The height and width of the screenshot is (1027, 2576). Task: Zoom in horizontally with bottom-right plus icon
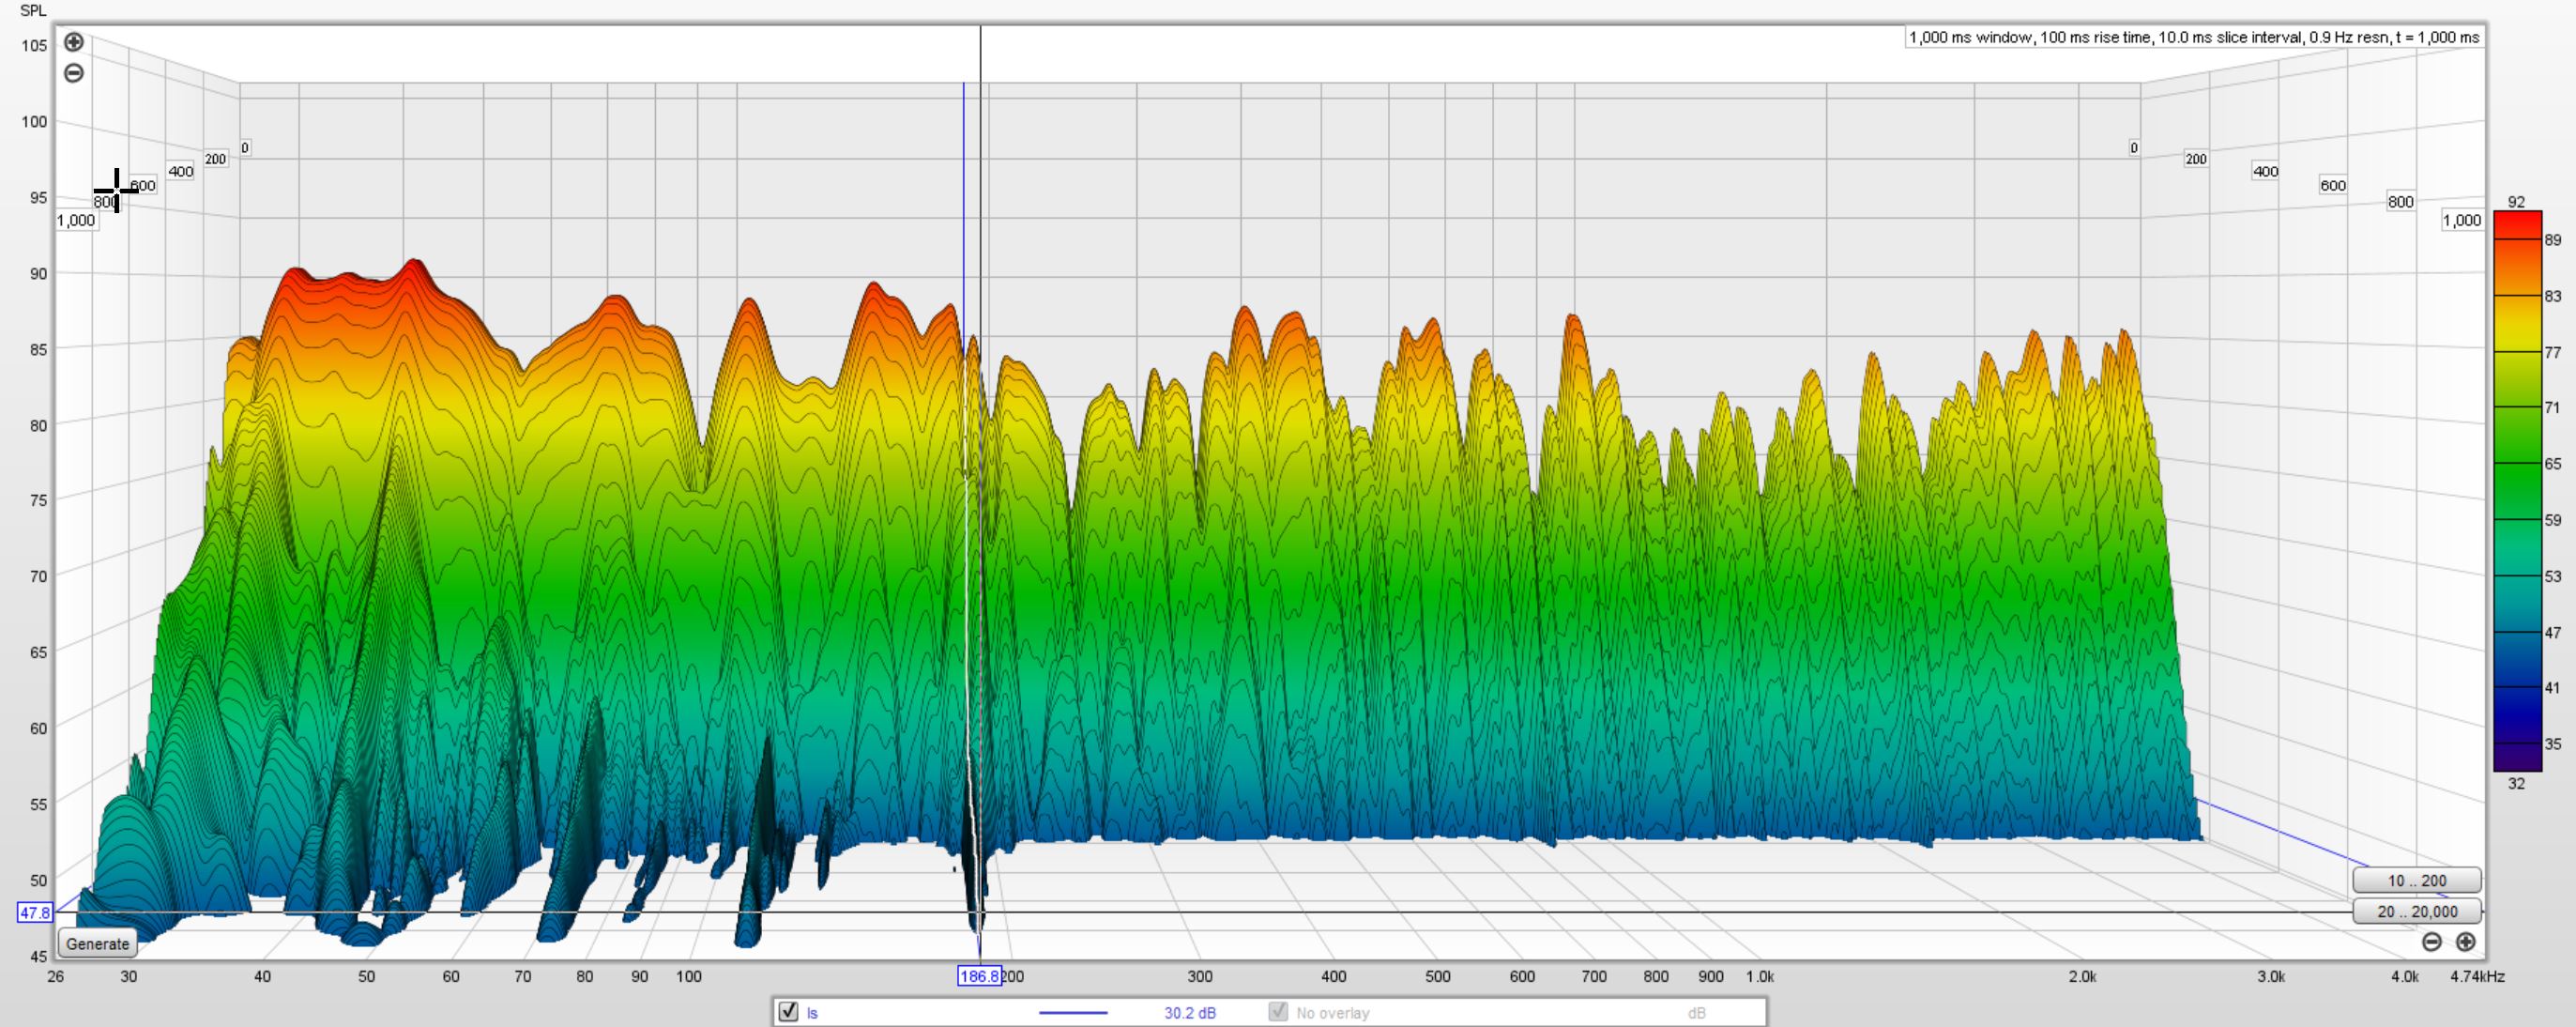2466,941
